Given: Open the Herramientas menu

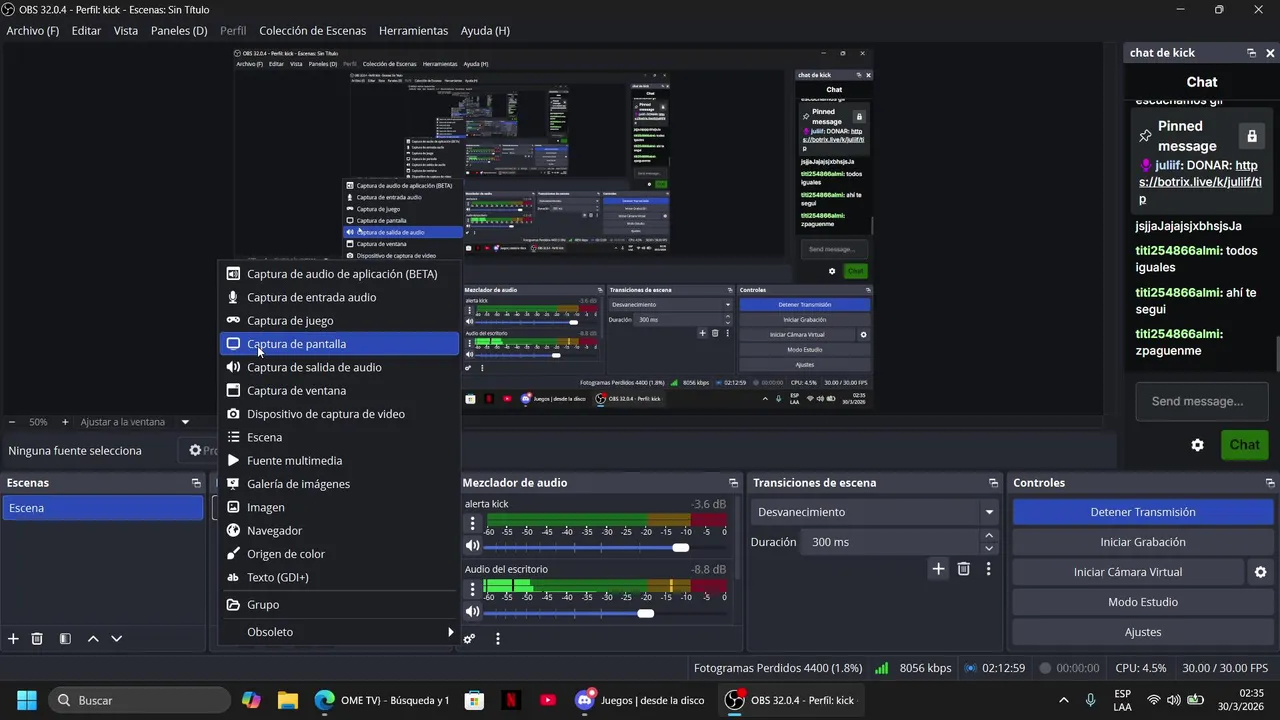Looking at the screenshot, I should (413, 31).
